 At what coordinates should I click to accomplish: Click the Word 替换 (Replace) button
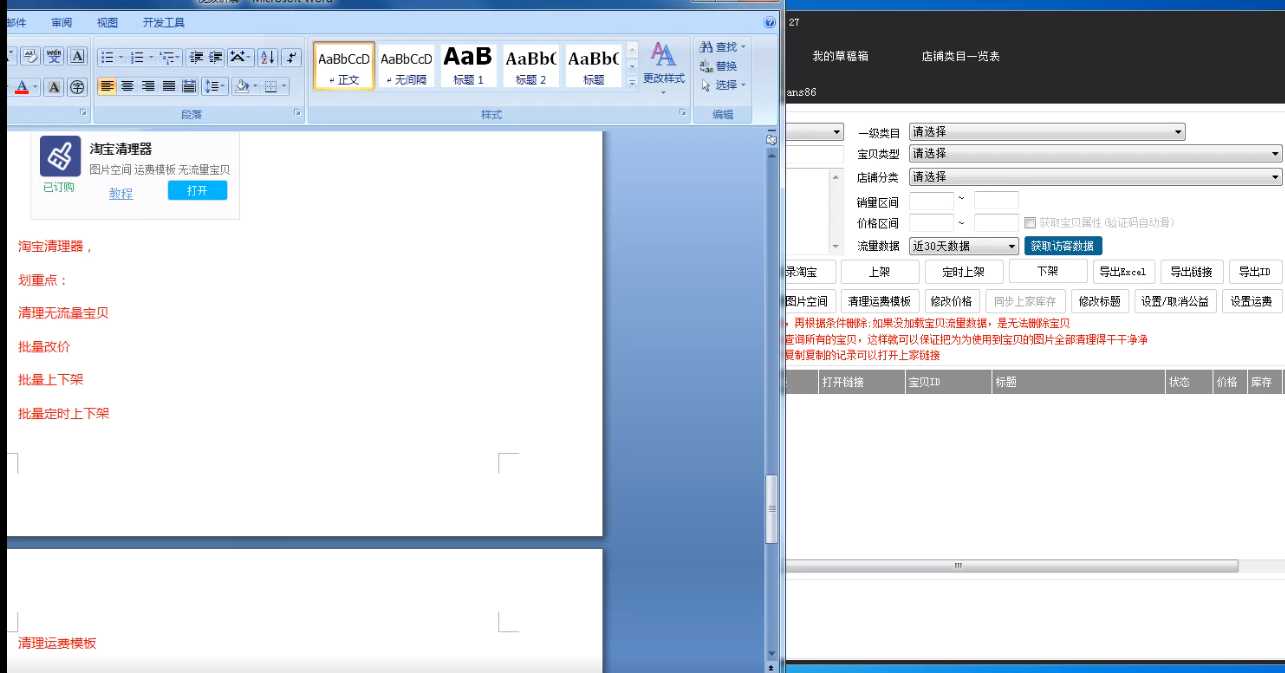720,66
